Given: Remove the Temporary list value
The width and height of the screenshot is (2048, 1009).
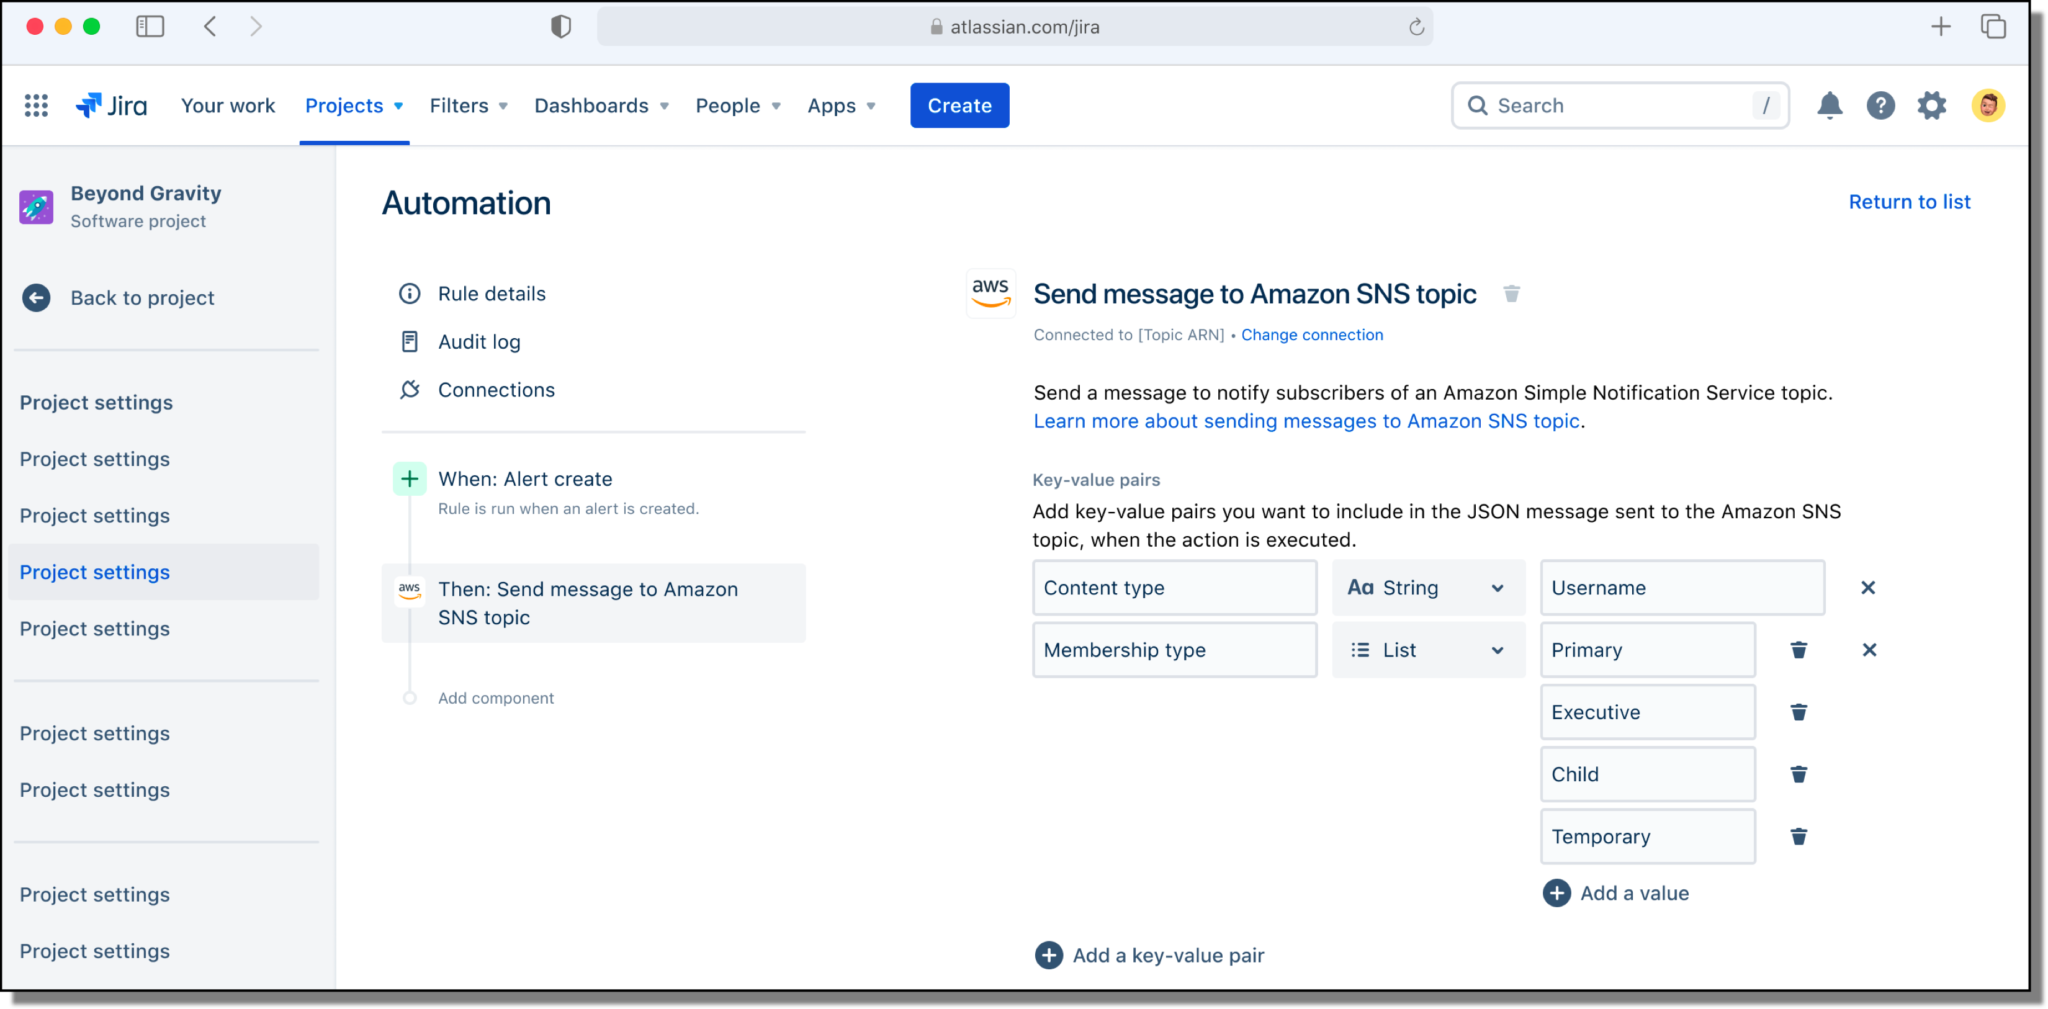Looking at the screenshot, I should pyautogui.click(x=1798, y=837).
